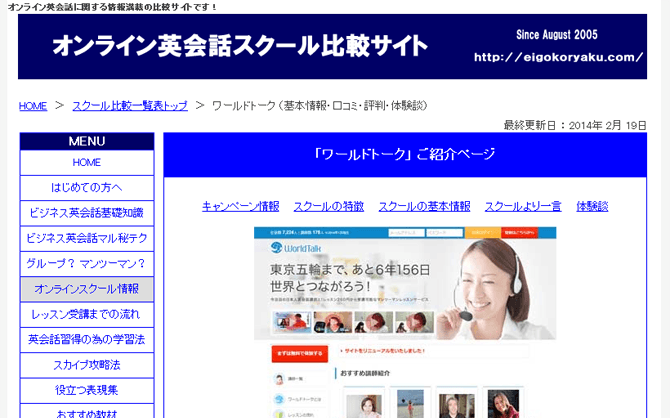Click the WorldTalk logo in the screenshot
This screenshot has height=418, width=670.
(296, 248)
